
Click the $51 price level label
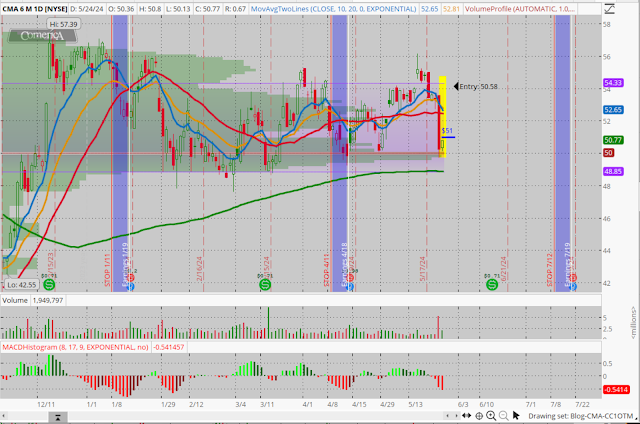(x=447, y=131)
